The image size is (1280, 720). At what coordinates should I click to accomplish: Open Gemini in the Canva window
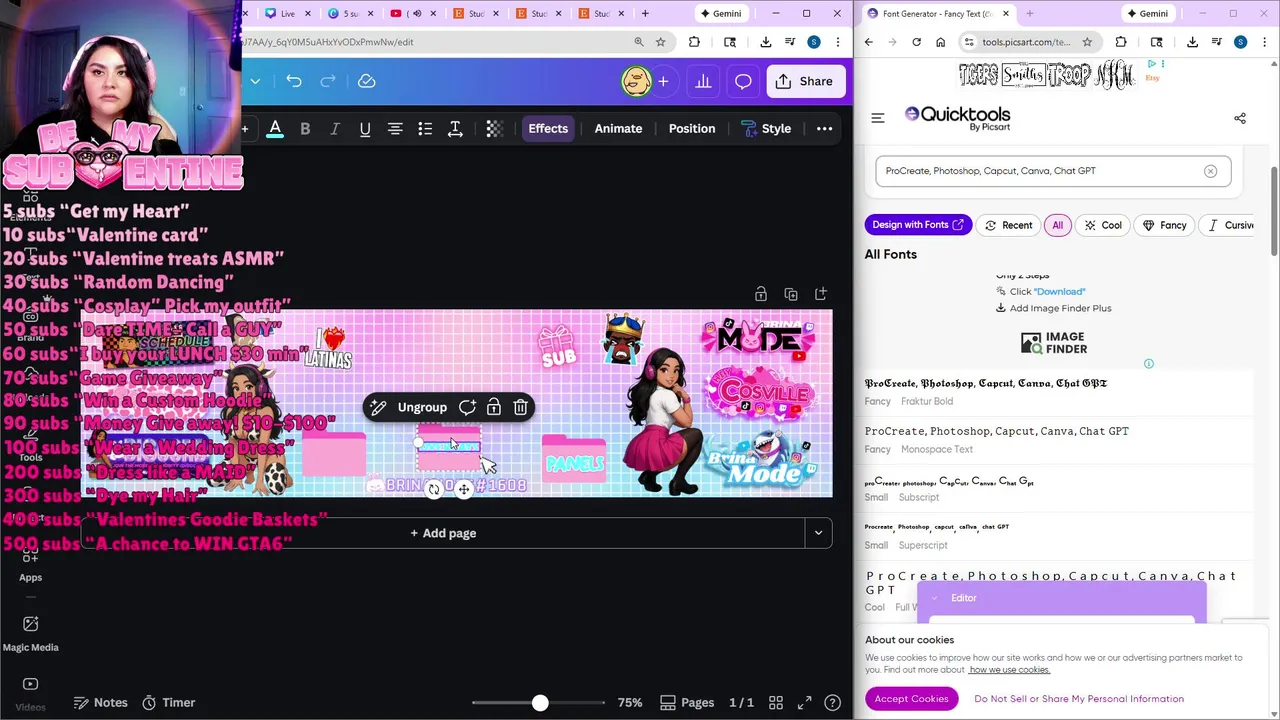tap(720, 13)
